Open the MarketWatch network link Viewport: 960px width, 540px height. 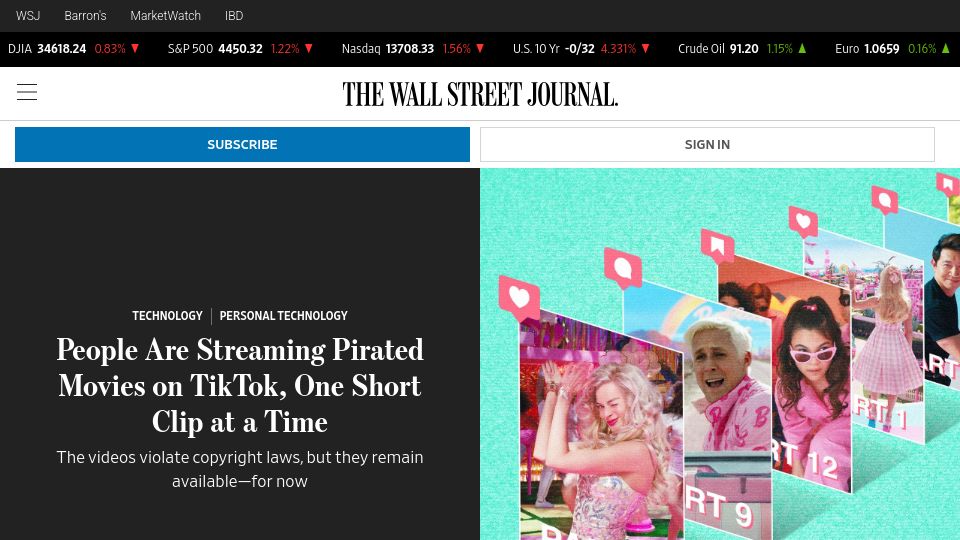(x=165, y=16)
